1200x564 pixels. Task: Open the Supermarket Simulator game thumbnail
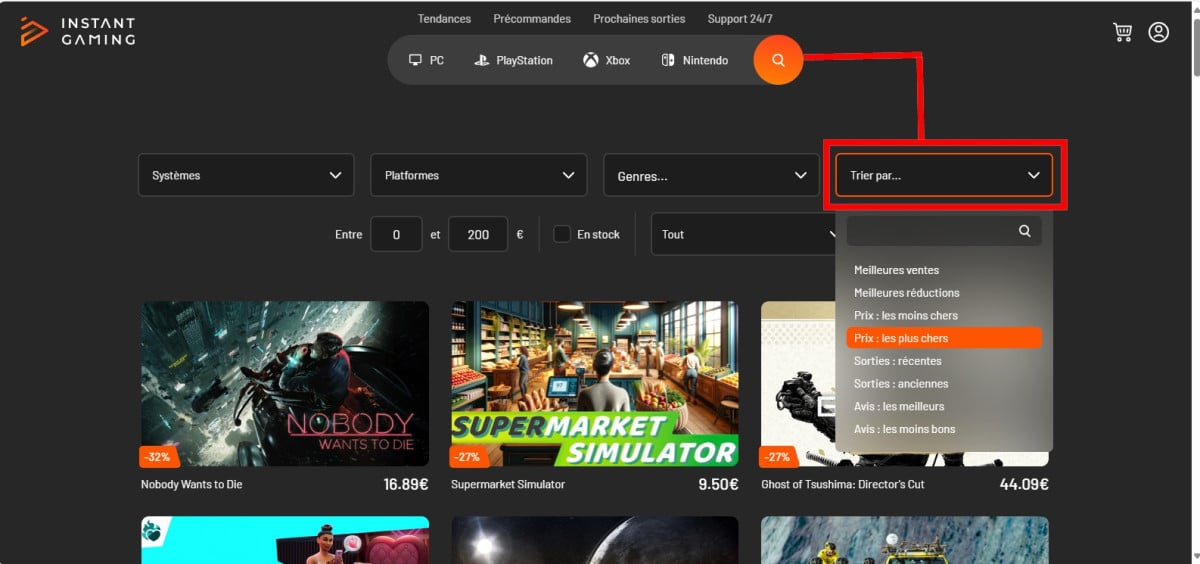point(594,383)
